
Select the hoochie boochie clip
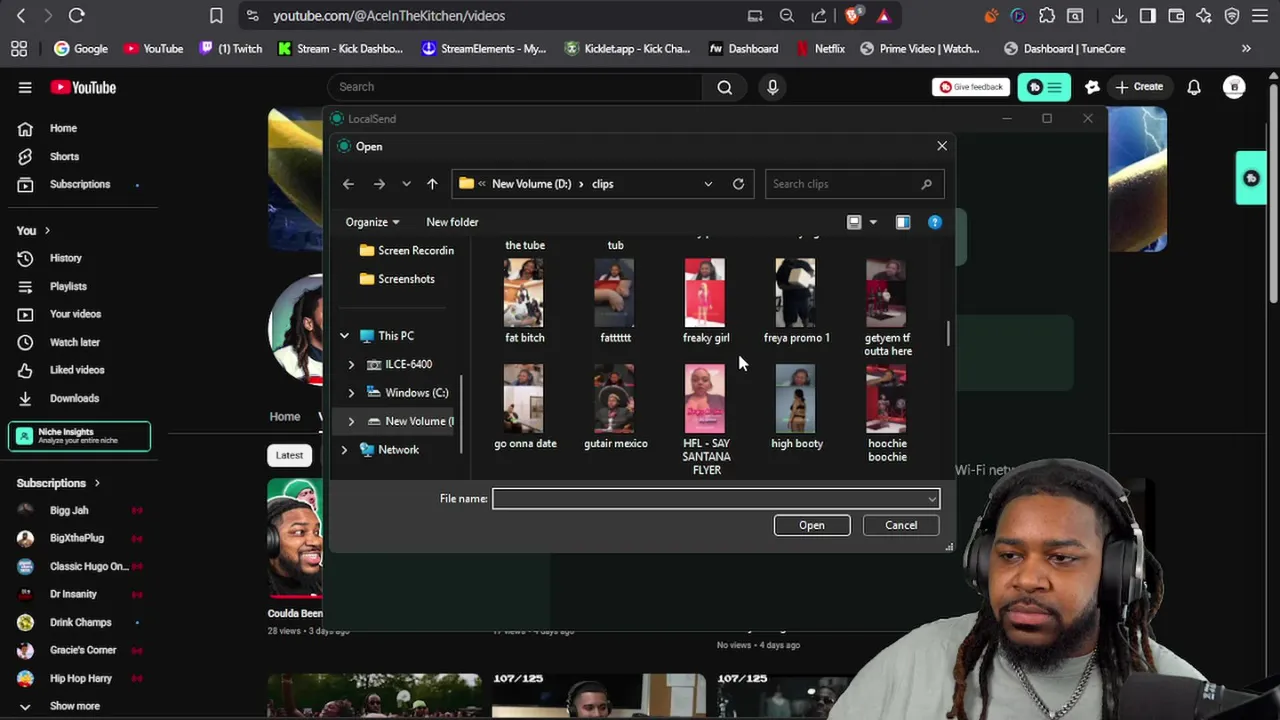(887, 414)
